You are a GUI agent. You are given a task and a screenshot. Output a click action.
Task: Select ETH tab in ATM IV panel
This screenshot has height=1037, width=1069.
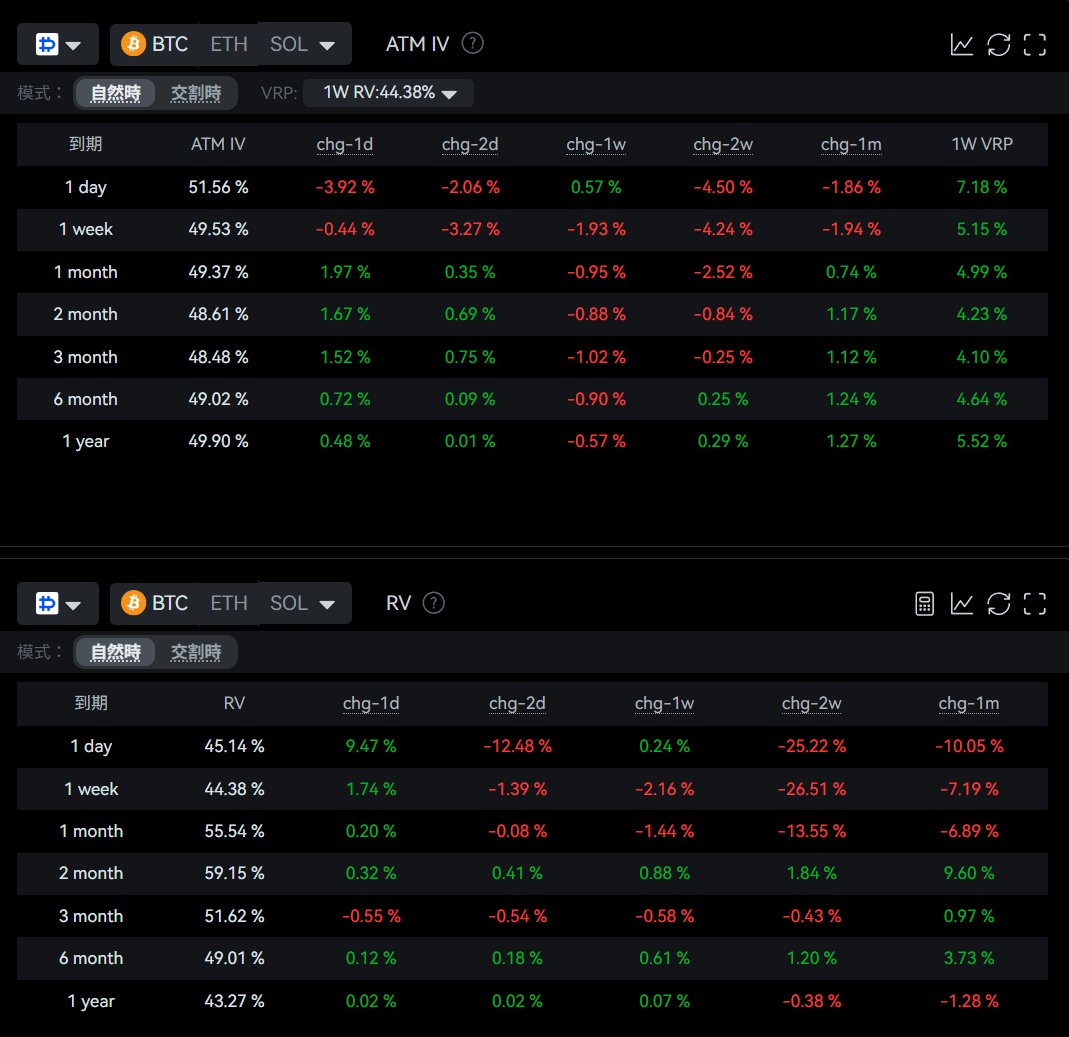(x=228, y=44)
